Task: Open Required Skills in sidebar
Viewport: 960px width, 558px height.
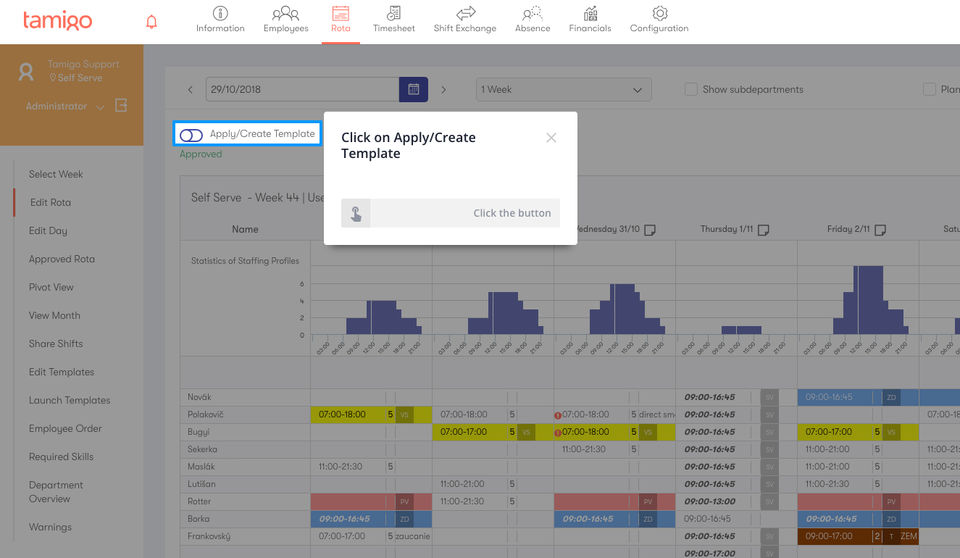Action: click(x=61, y=456)
